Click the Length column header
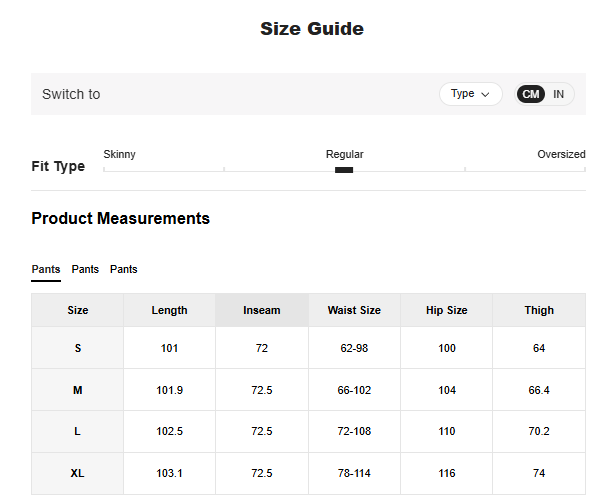The height and width of the screenshot is (496, 606). tap(169, 310)
